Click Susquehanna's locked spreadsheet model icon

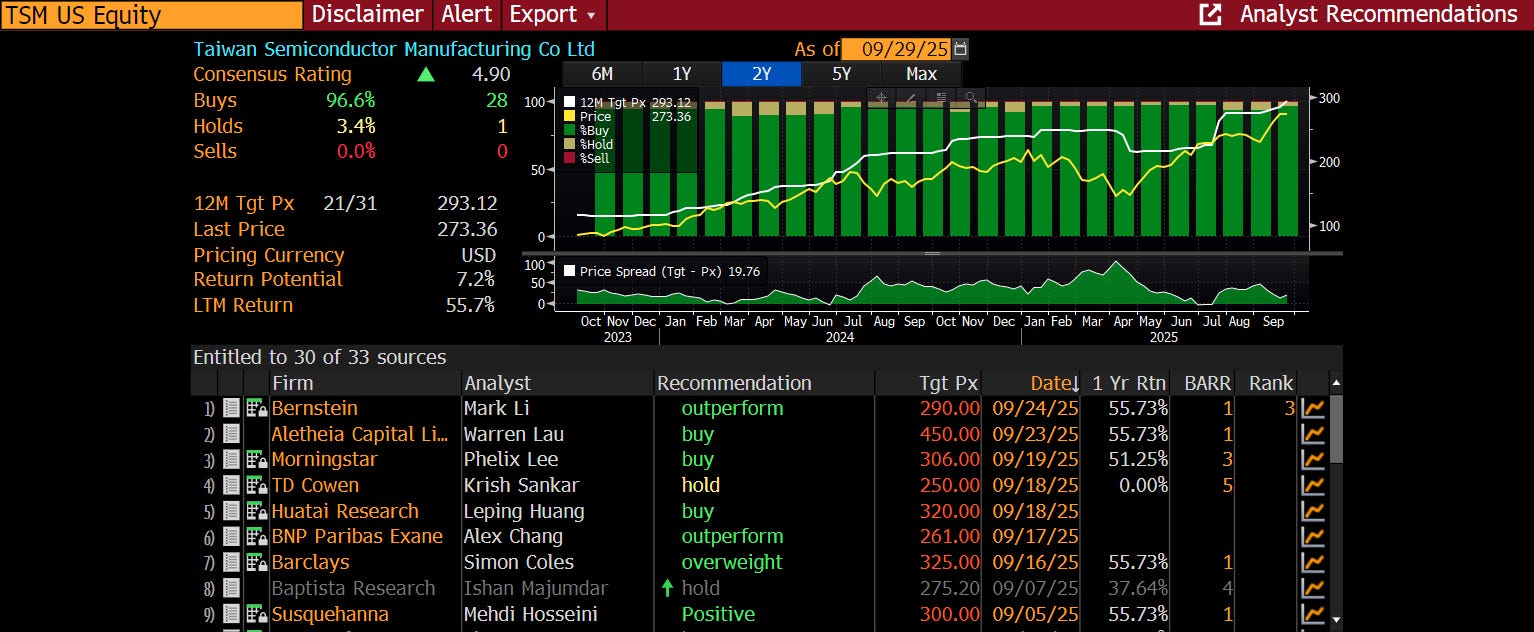click(x=257, y=614)
